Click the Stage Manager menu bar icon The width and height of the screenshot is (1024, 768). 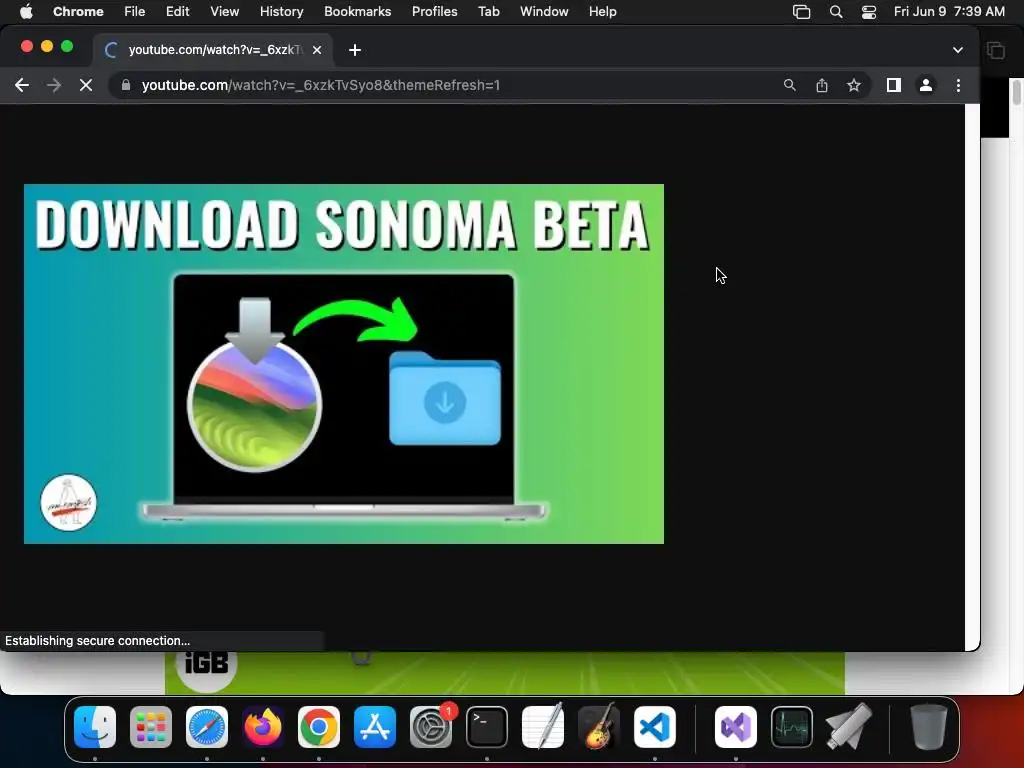click(801, 12)
